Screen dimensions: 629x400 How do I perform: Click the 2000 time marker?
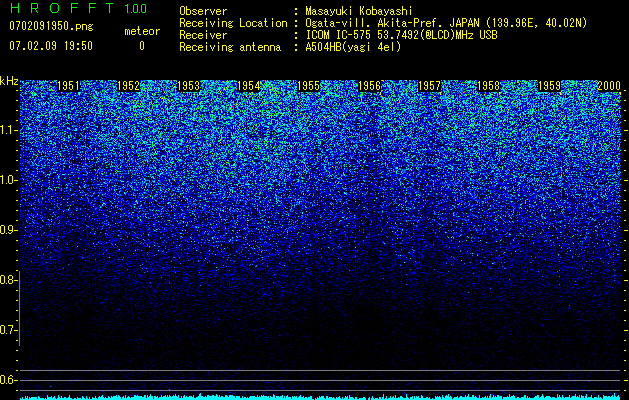pos(609,86)
